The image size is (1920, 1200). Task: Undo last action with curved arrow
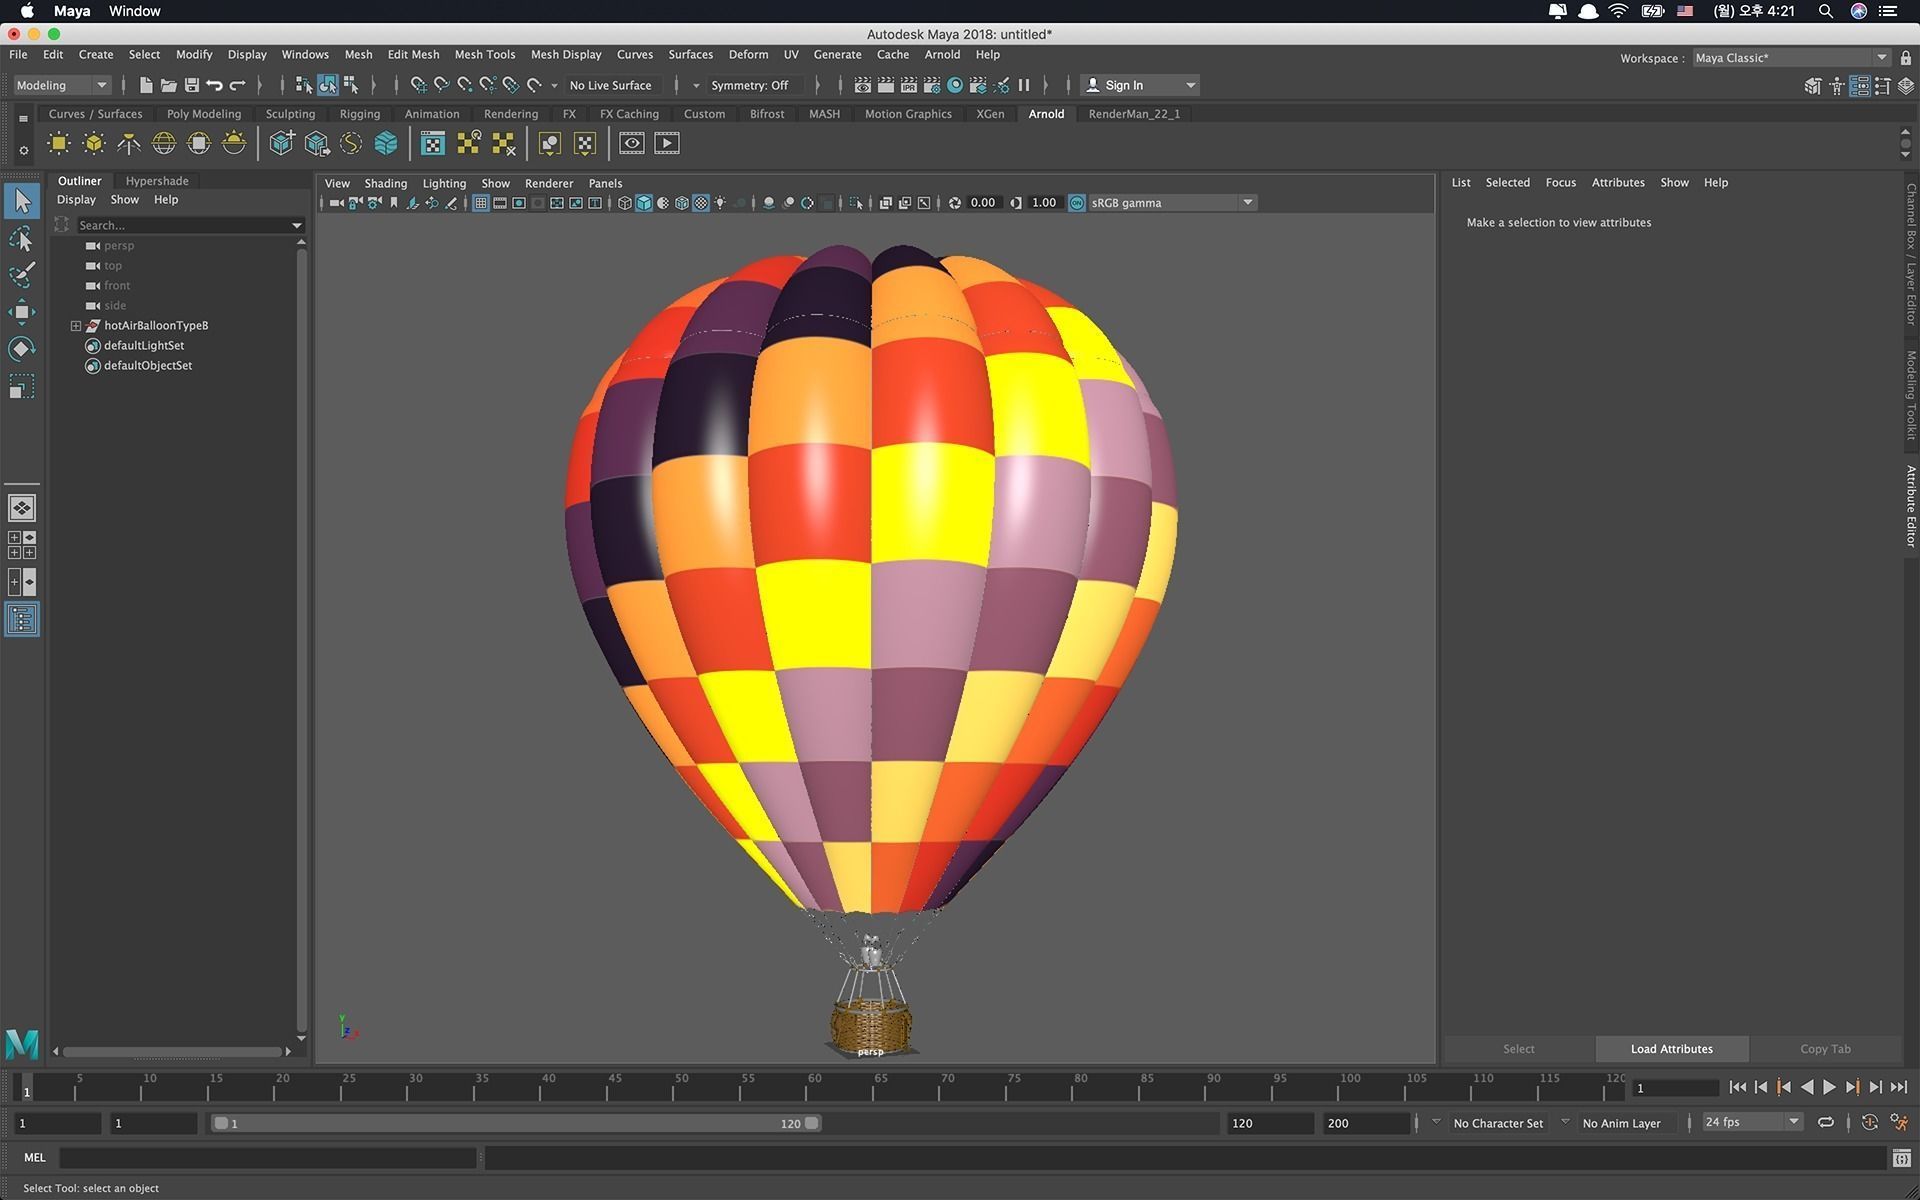(214, 85)
